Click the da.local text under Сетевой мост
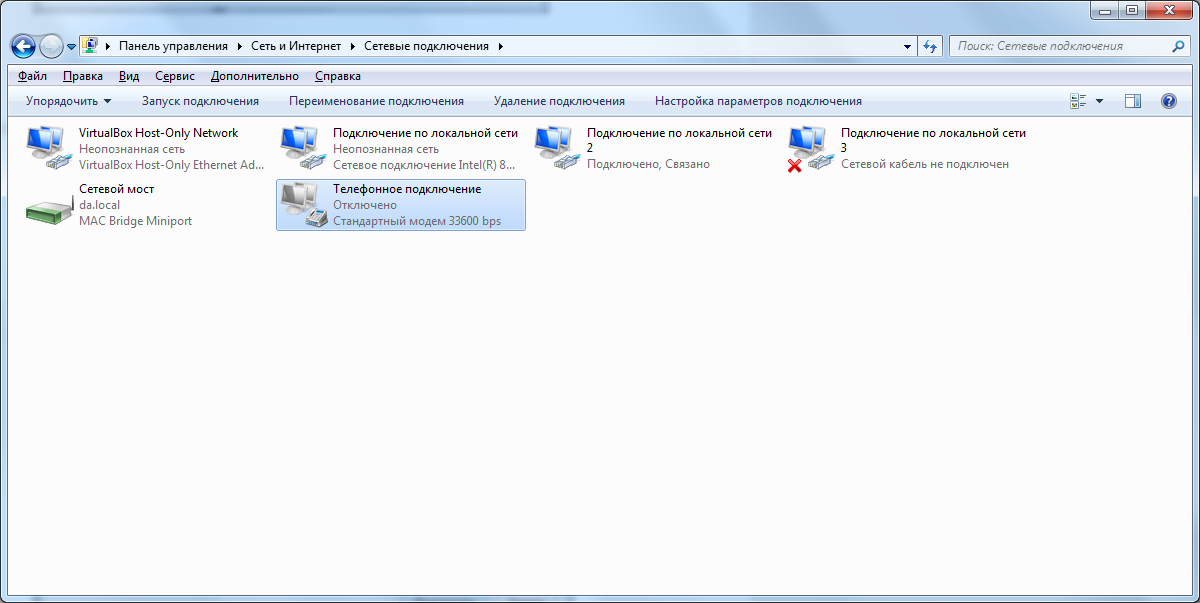The width and height of the screenshot is (1200, 603). coord(100,205)
